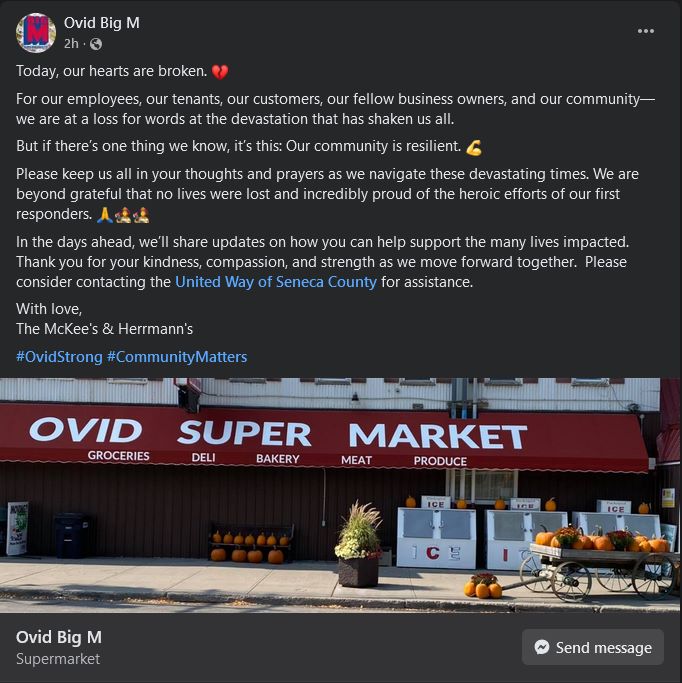Click the Messenger icon inside Send message

pos(542,647)
